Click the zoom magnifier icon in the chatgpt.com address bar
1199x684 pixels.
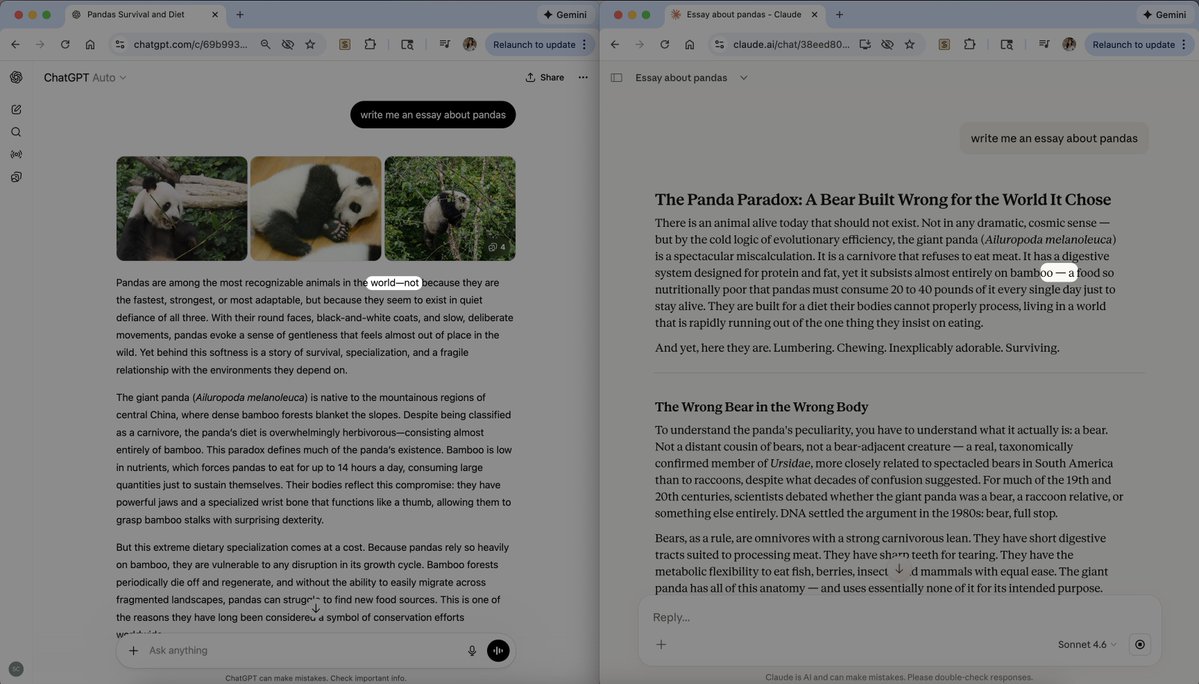[x=265, y=44]
